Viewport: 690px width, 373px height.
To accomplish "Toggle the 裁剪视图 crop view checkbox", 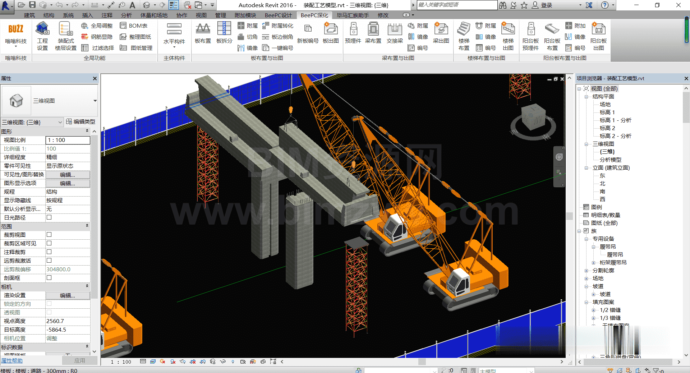I will click(49, 234).
